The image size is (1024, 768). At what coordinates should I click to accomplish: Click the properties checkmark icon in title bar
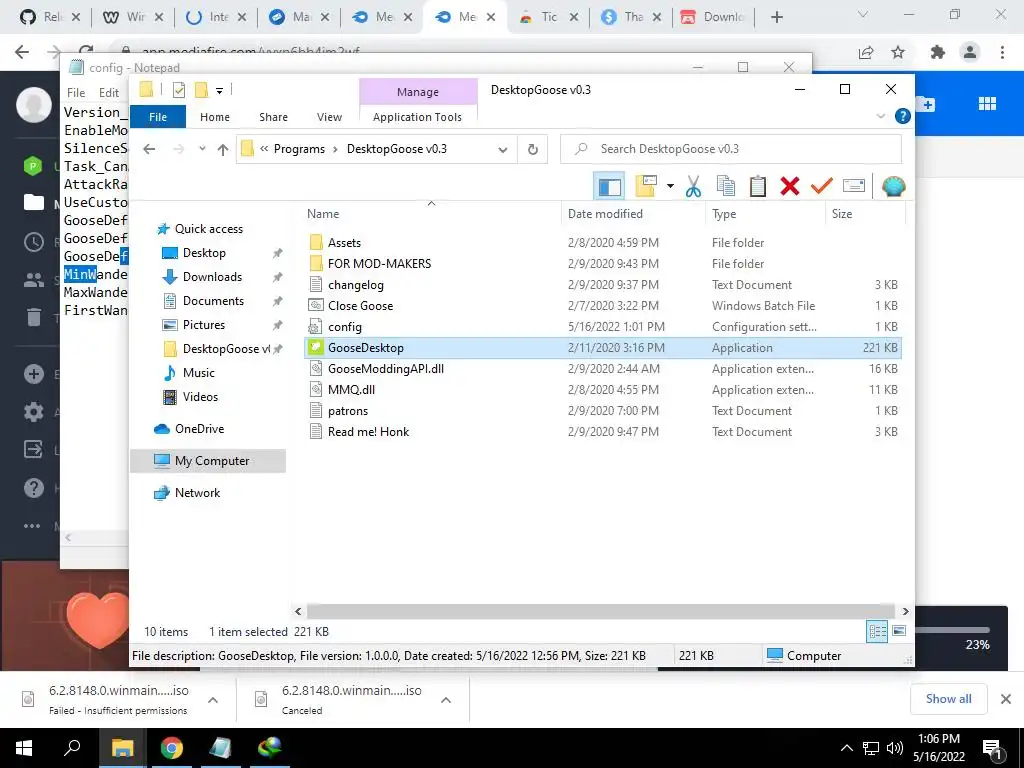pyautogui.click(x=178, y=90)
